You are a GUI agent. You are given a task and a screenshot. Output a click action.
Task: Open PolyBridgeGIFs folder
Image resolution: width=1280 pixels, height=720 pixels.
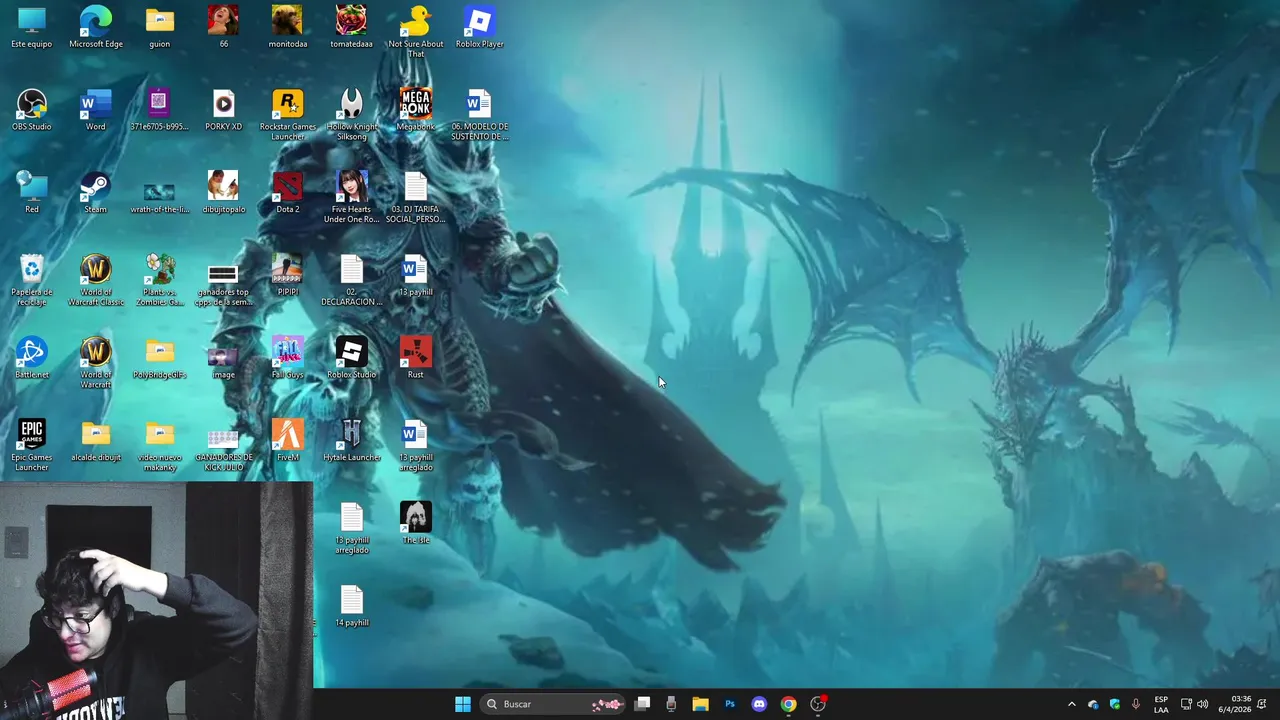(x=160, y=358)
